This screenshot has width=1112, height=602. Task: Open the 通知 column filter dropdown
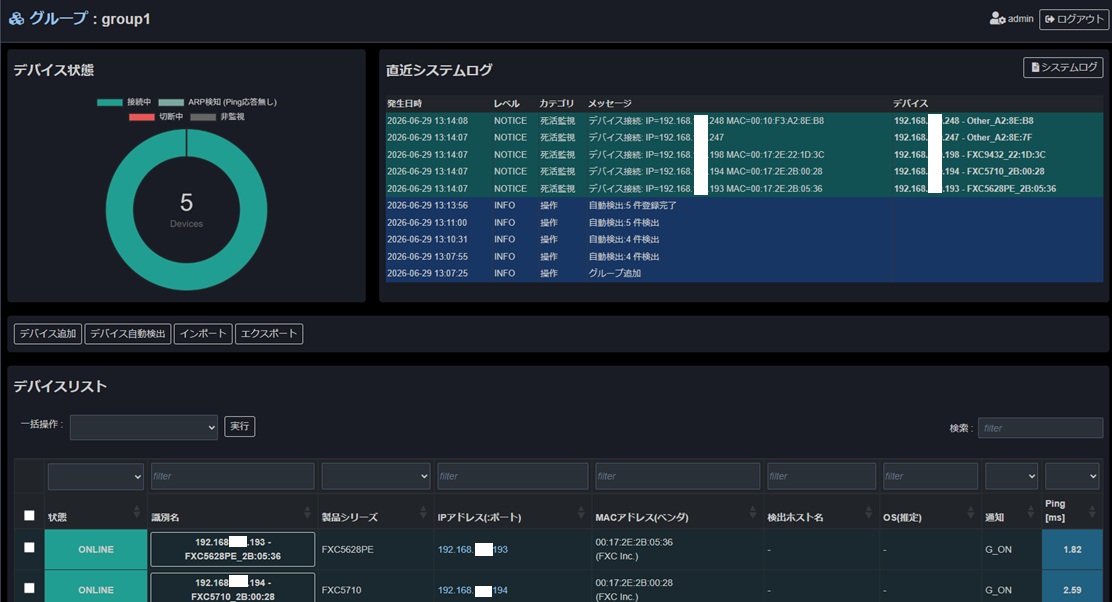point(1011,476)
